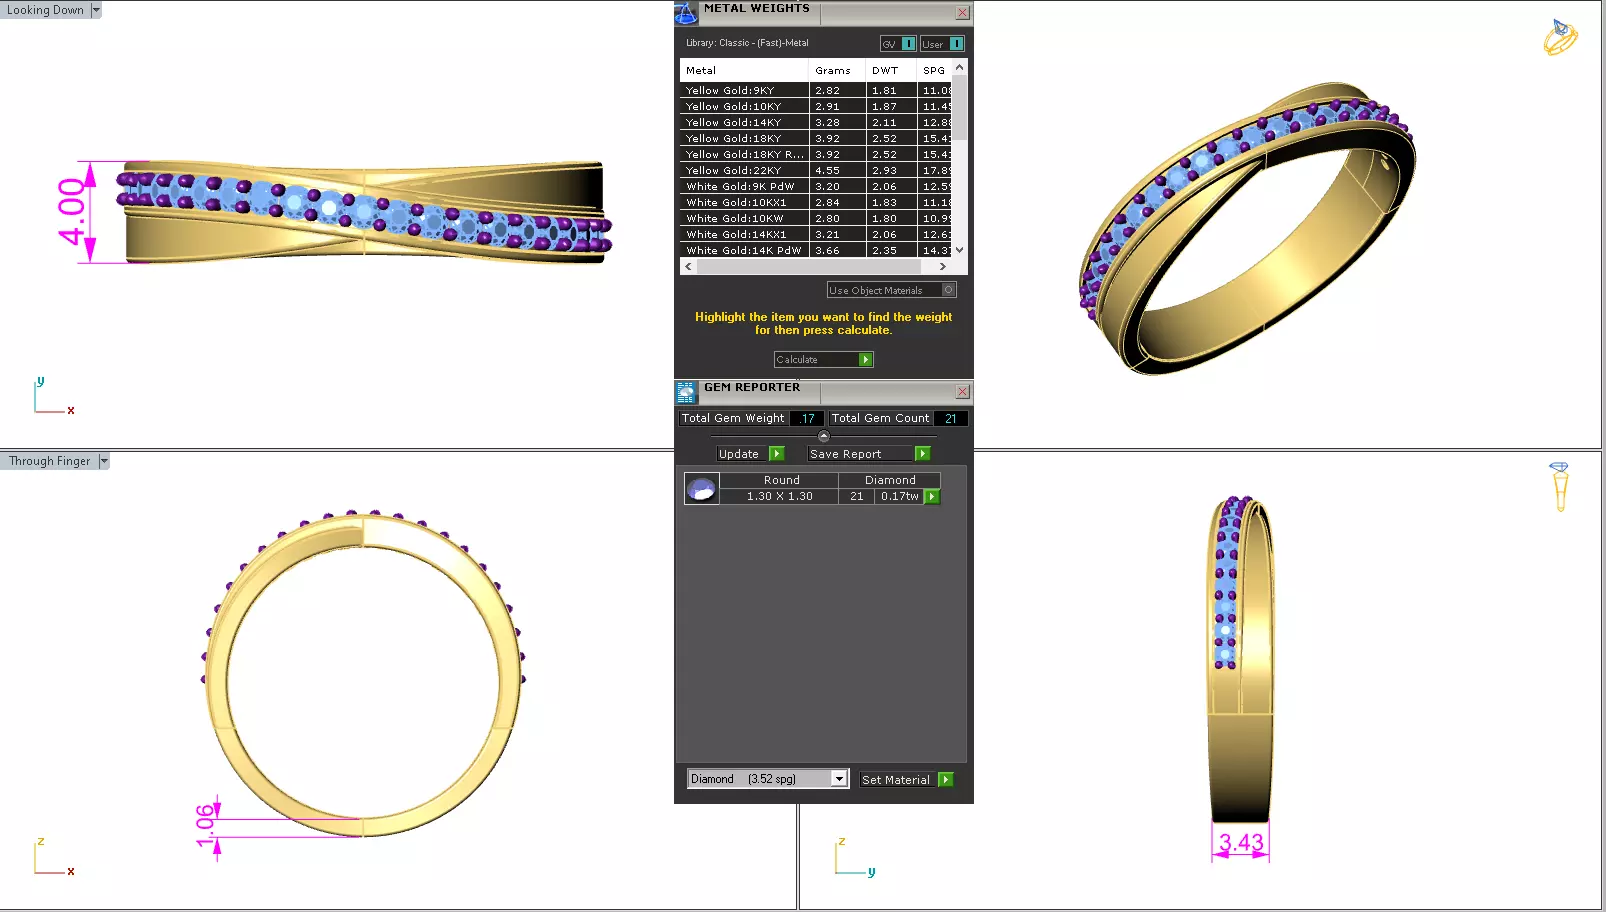Toggle the GV switch
1606x912 pixels.
click(898, 44)
